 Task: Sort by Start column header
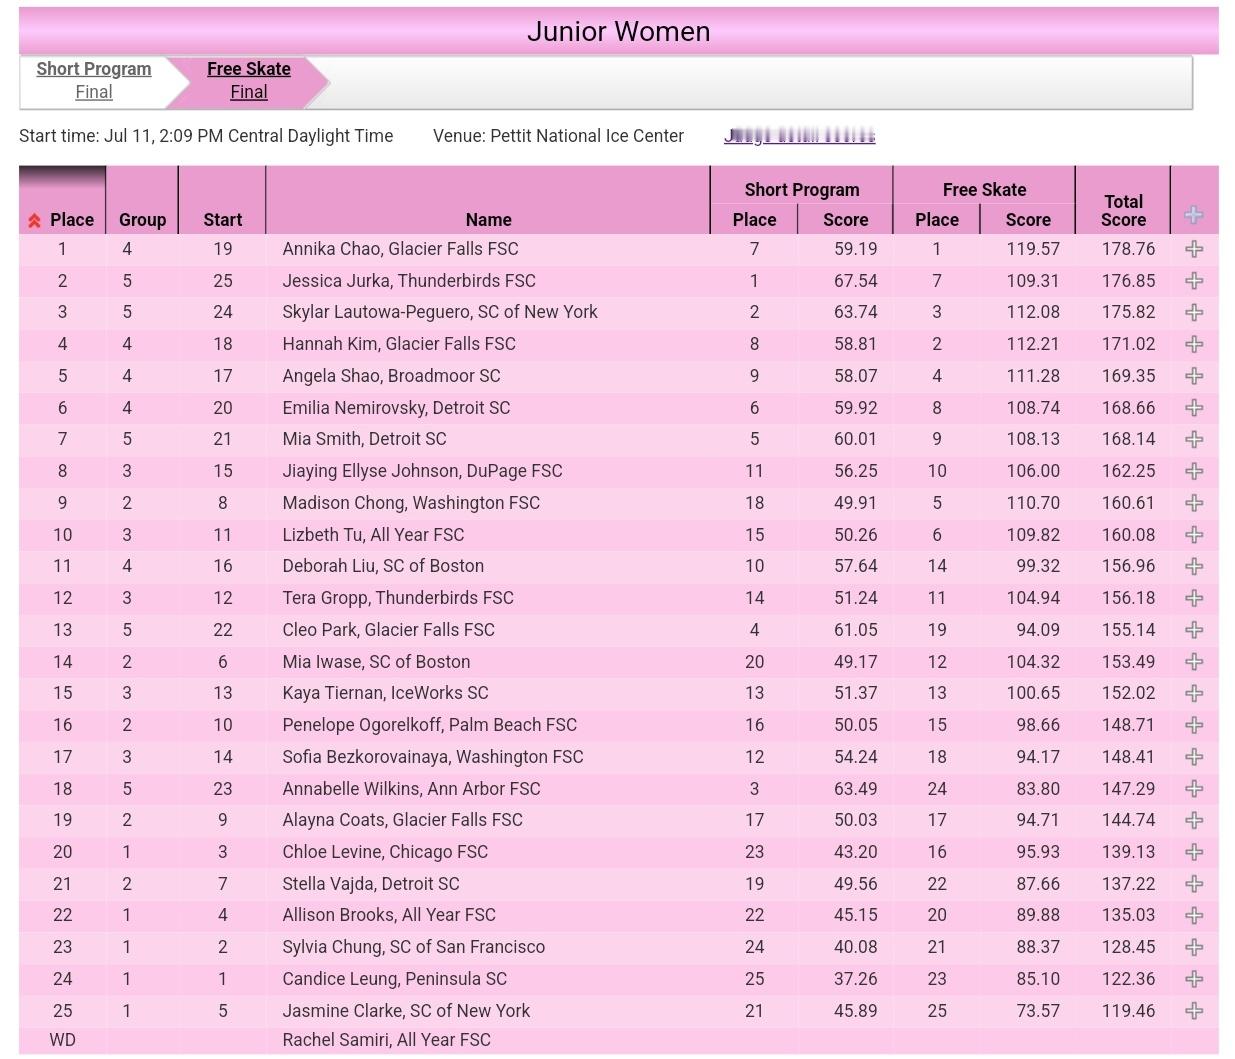click(x=223, y=220)
